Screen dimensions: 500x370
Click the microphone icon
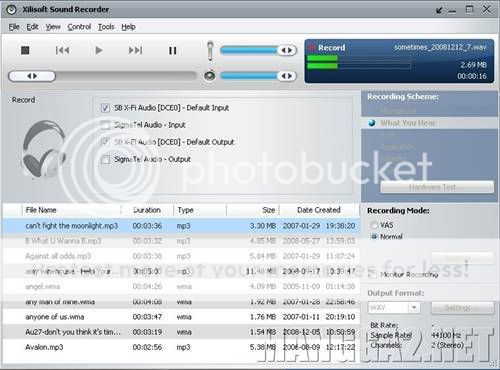210,51
